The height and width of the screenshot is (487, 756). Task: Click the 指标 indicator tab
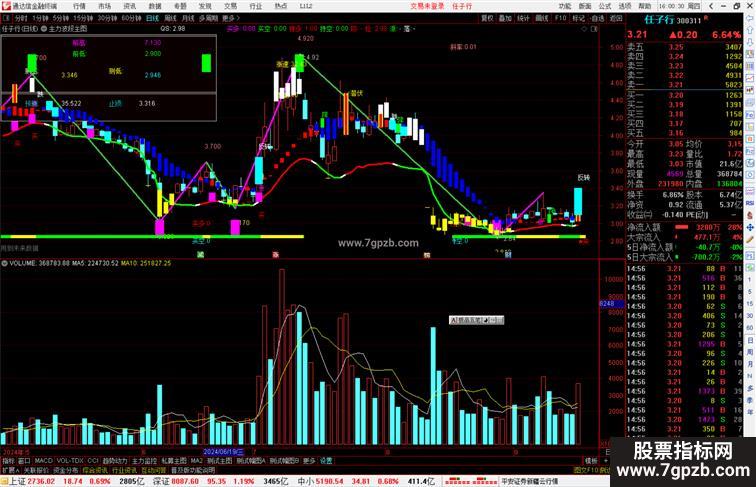8,461
